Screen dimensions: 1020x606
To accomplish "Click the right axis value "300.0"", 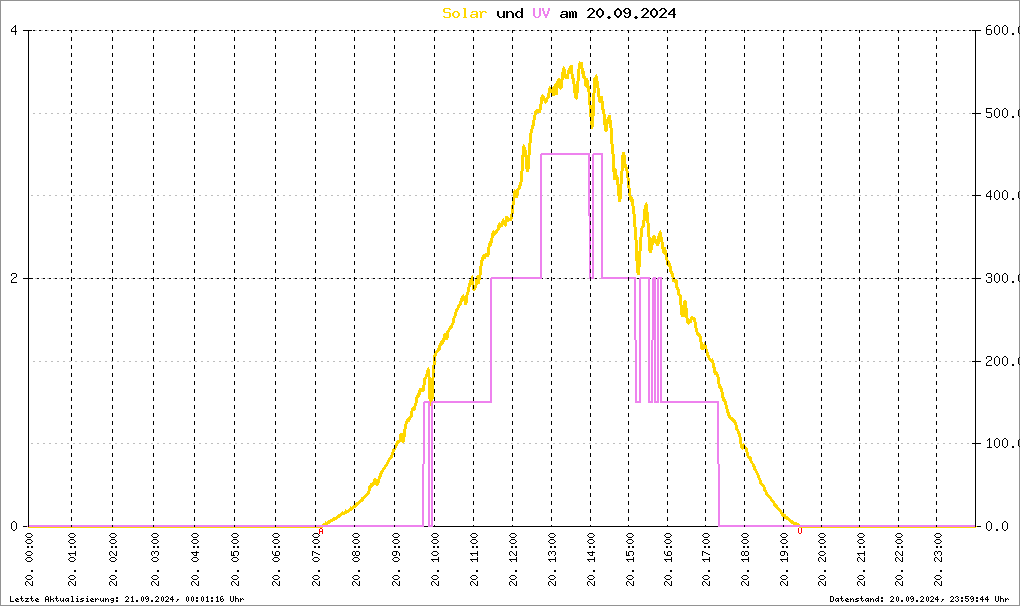I will [x=1002, y=278].
